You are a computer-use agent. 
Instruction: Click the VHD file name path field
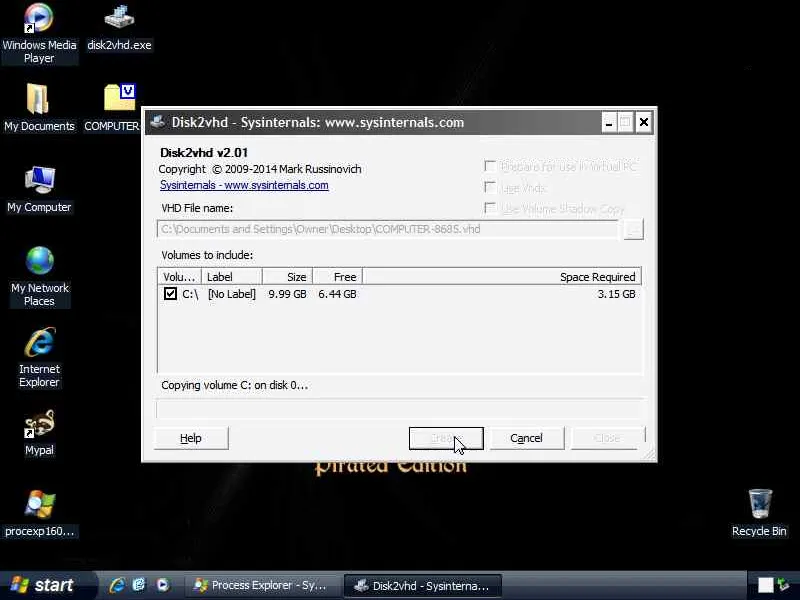(388, 229)
